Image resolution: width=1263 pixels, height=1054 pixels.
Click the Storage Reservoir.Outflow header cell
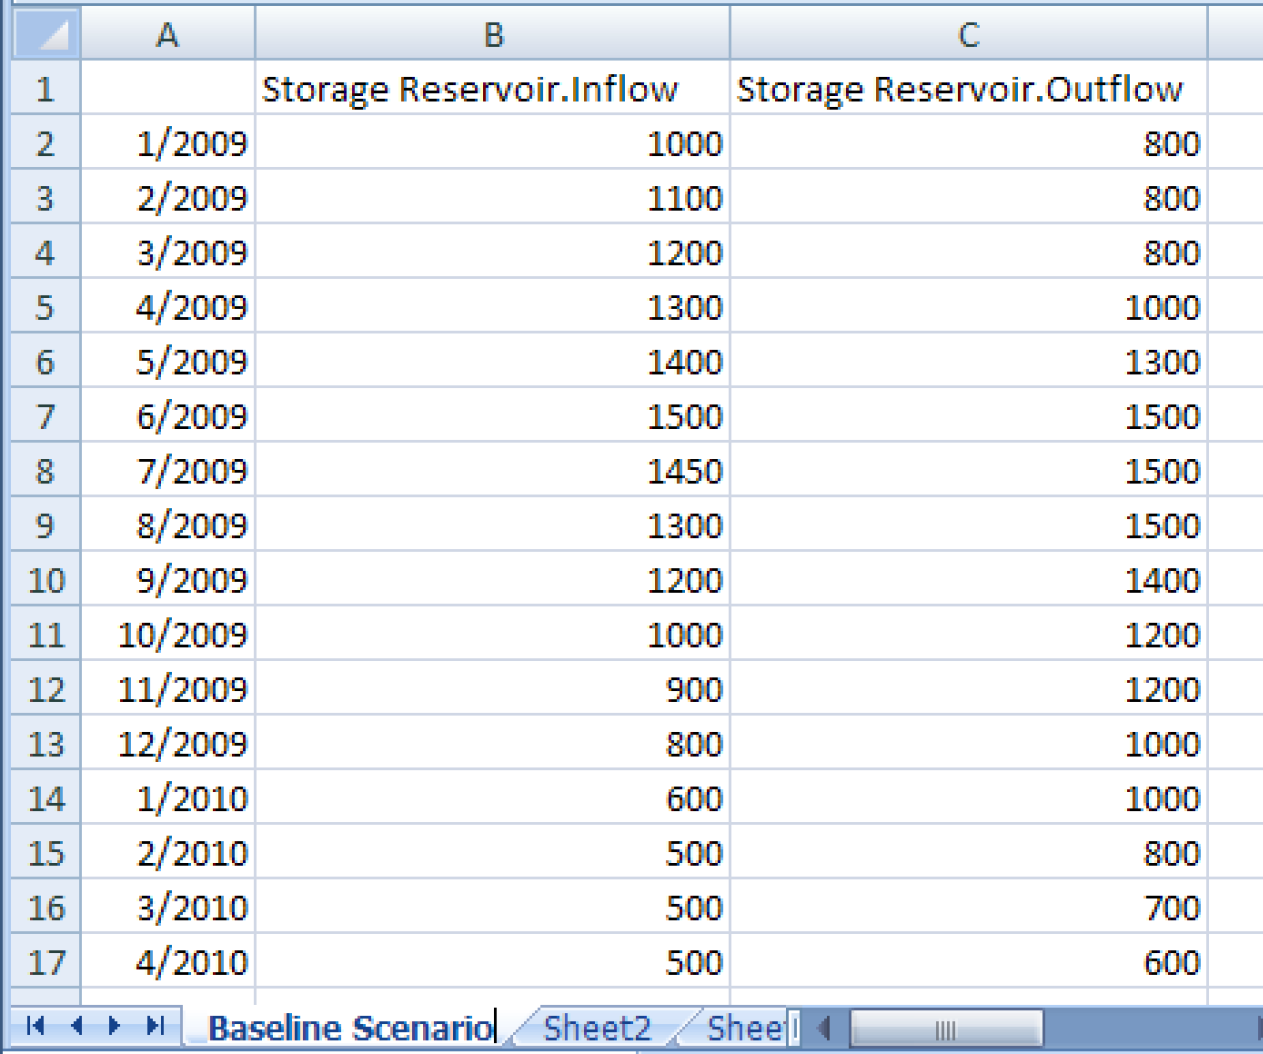968,90
